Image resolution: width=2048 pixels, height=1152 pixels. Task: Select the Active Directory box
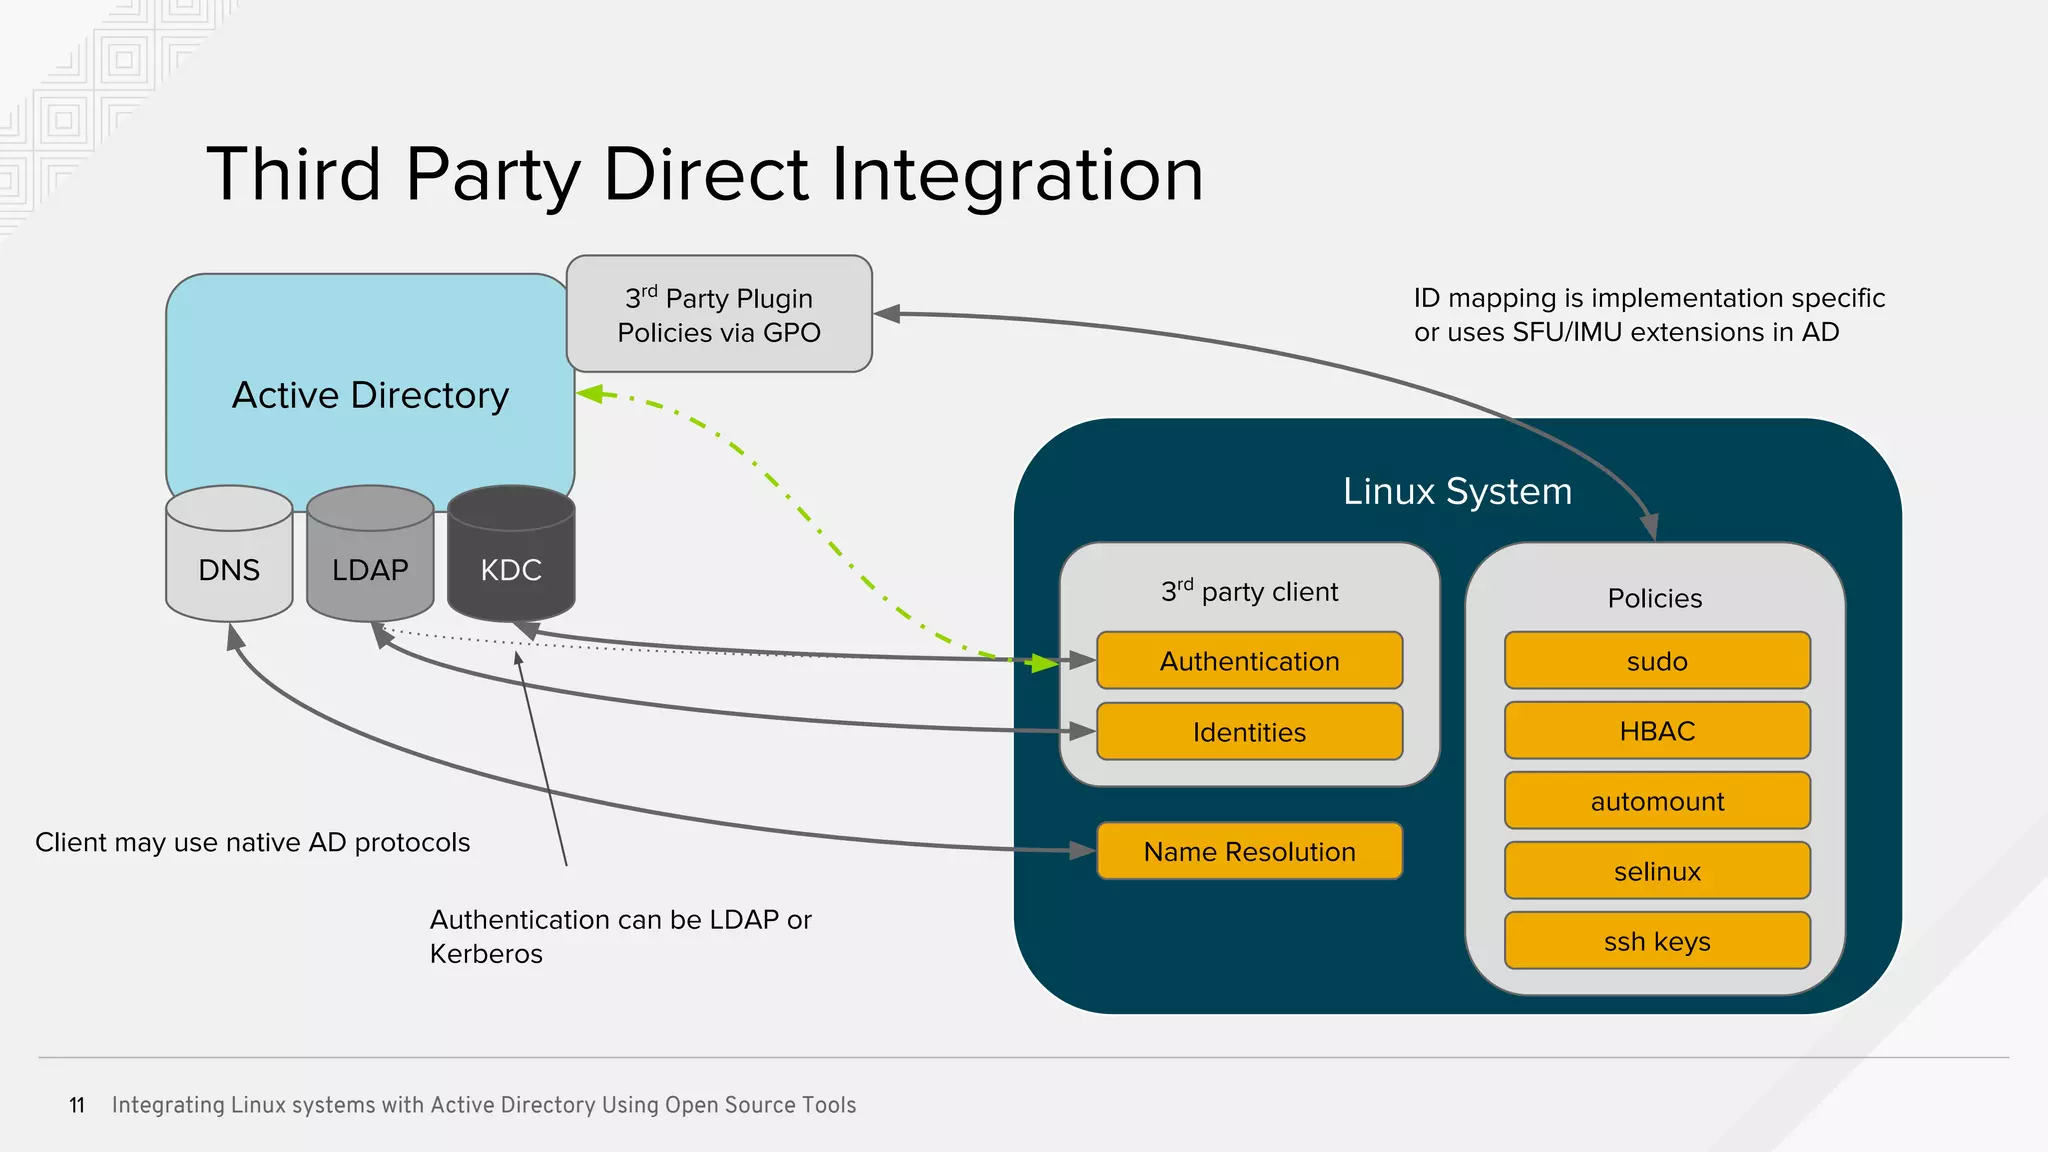click(370, 393)
